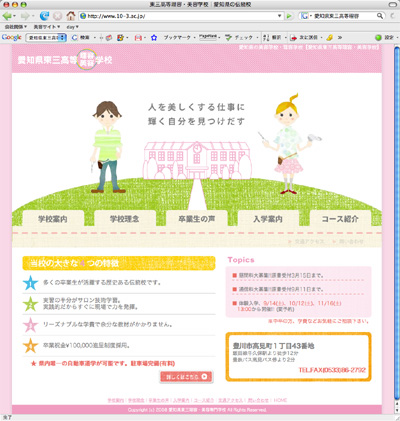Image resolution: width=400 pixels, height=421 pixels.
Task: Open the コース紹介 tab
Action: click(x=340, y=219)
